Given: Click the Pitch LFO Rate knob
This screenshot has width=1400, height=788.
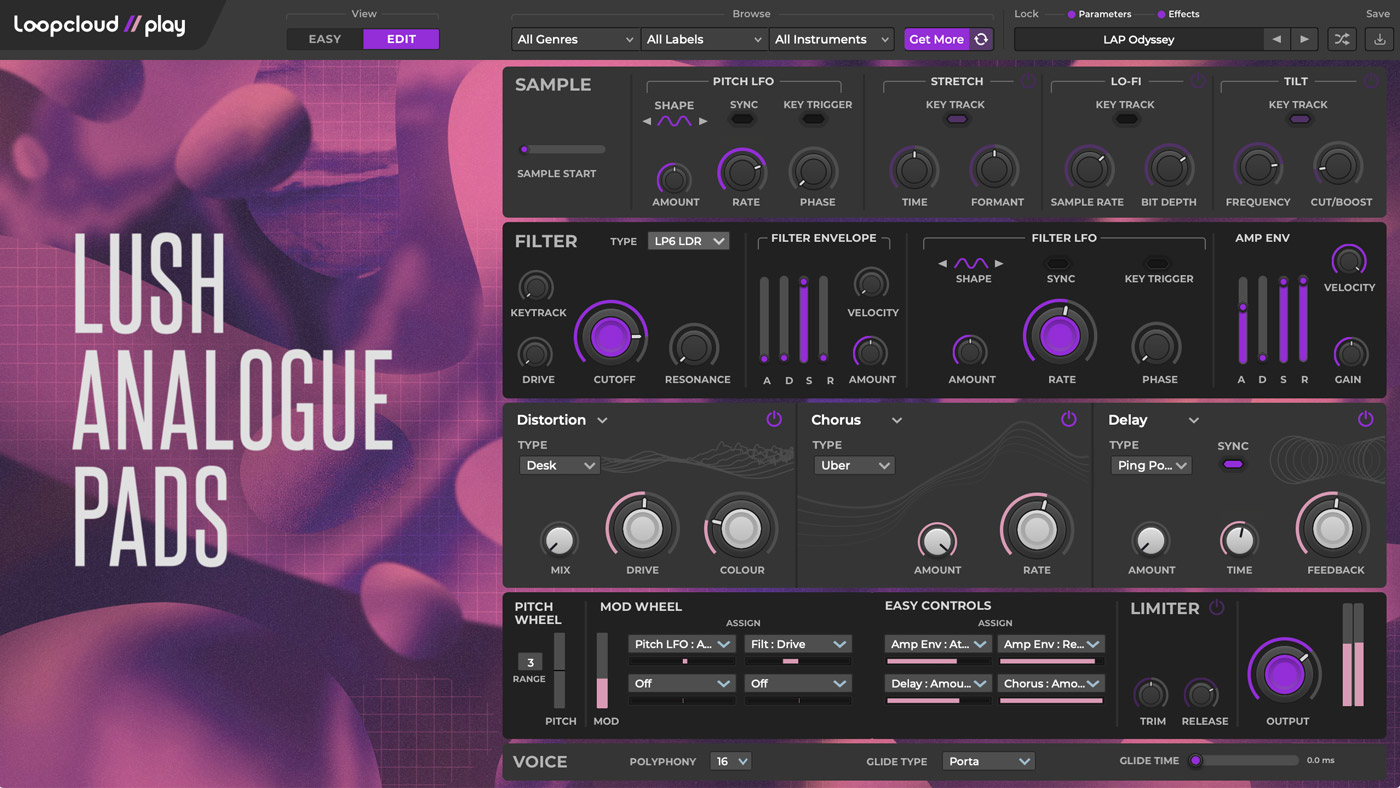Looking at the screenshot, I should 743,172.
